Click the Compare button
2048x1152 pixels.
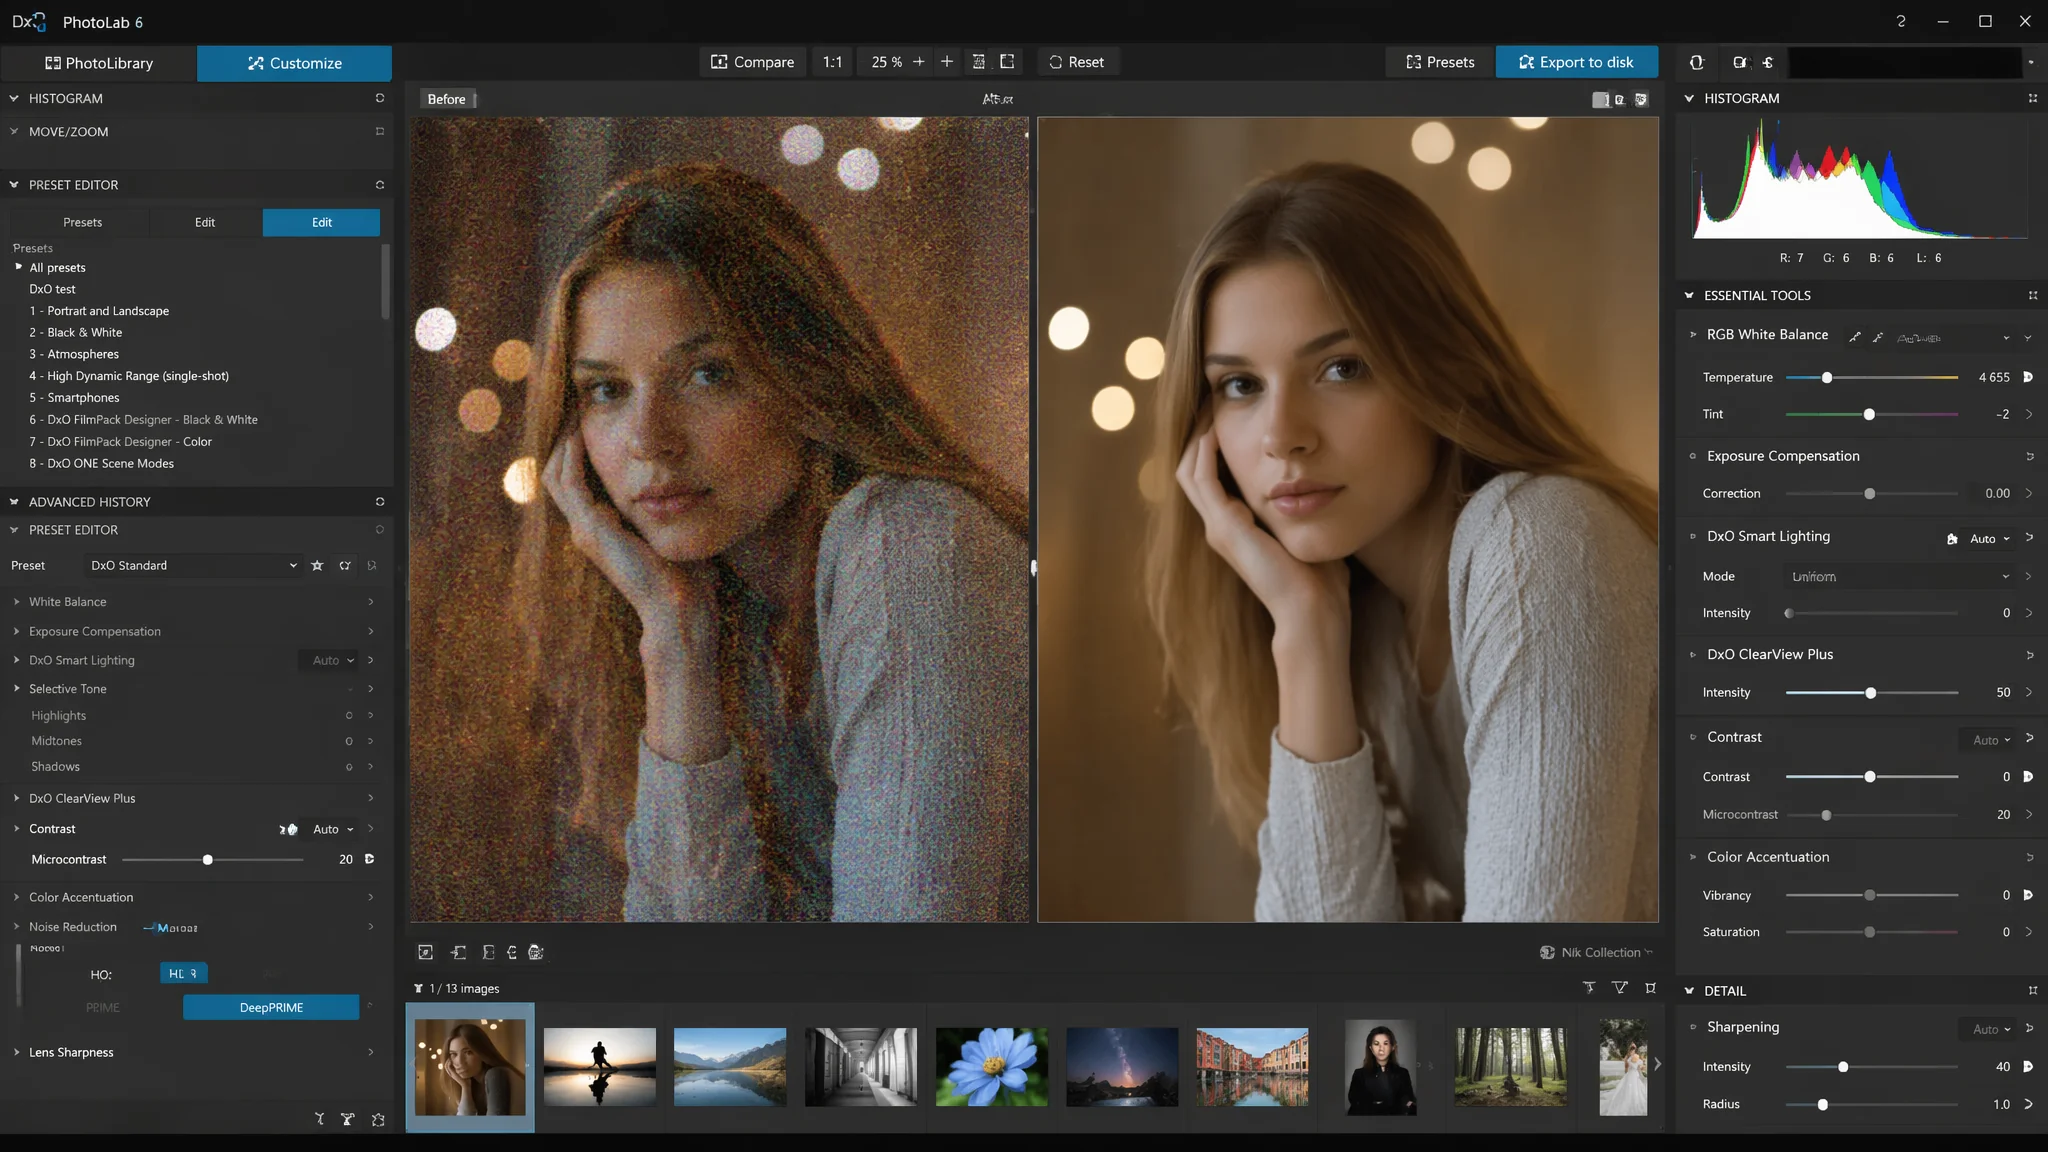click(x=752, y=62)
